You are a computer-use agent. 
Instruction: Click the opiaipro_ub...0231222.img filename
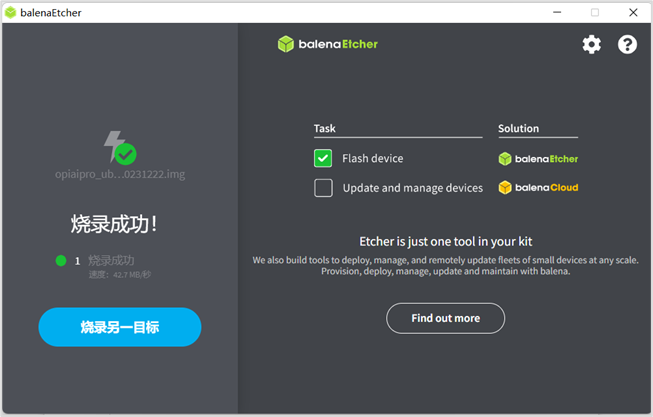[120, 174]
